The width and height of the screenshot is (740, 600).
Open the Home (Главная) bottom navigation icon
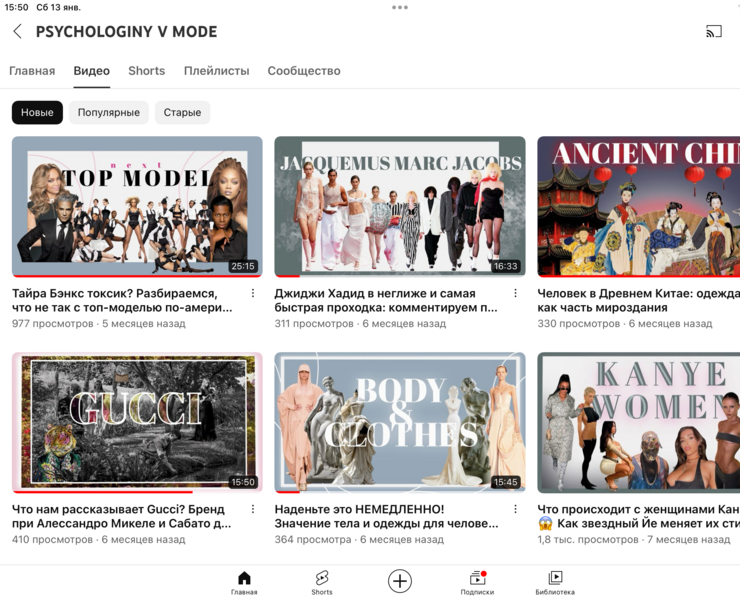244,582
